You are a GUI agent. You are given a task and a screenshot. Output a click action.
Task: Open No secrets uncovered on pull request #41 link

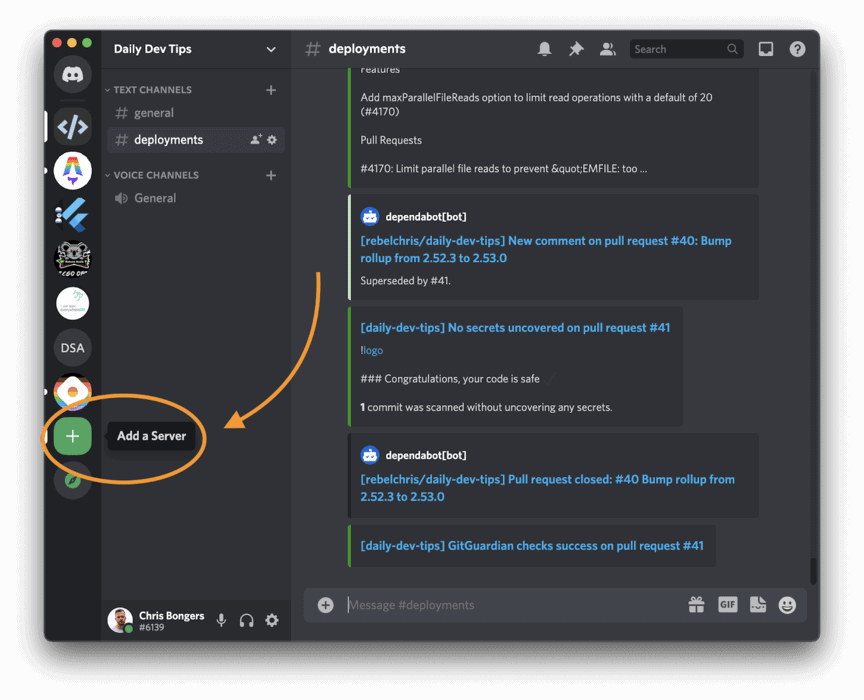click(x=515, y=327)
